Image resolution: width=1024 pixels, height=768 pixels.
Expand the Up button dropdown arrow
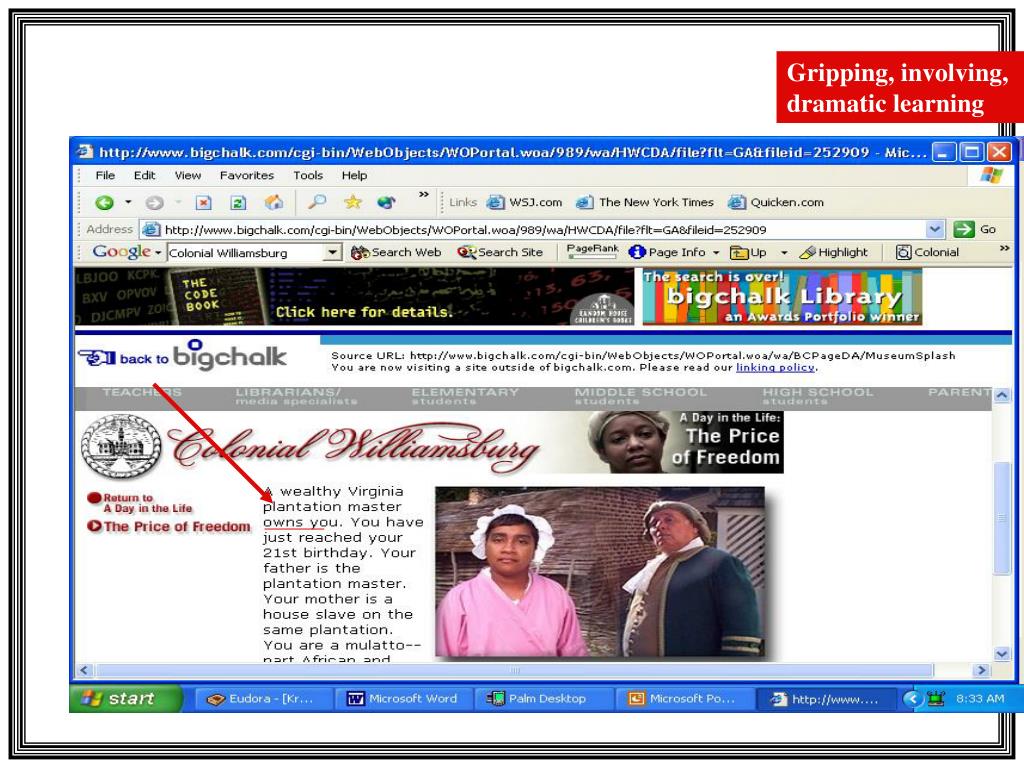[784, 253]
